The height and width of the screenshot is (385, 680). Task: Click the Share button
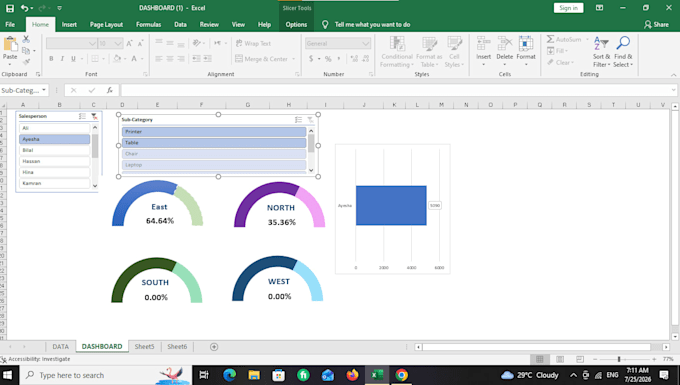pos(656,24)
